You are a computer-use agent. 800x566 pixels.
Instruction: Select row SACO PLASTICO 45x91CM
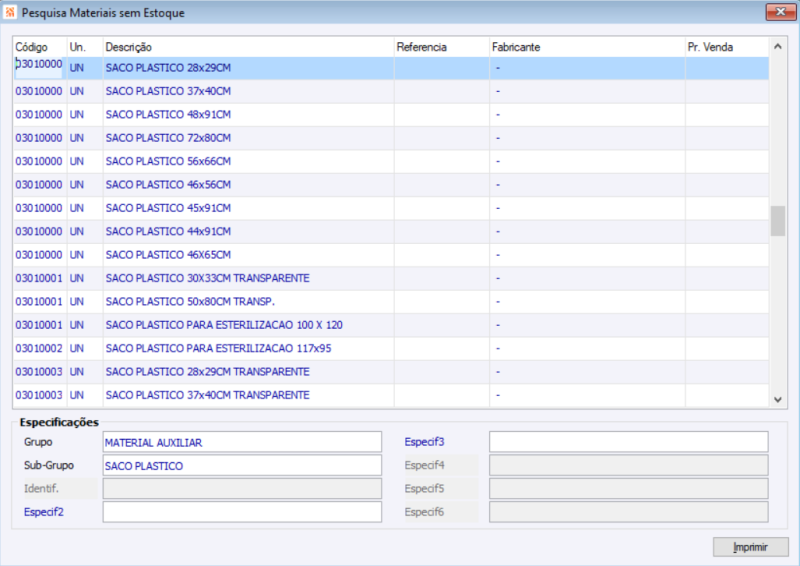(x=391, y=208)
